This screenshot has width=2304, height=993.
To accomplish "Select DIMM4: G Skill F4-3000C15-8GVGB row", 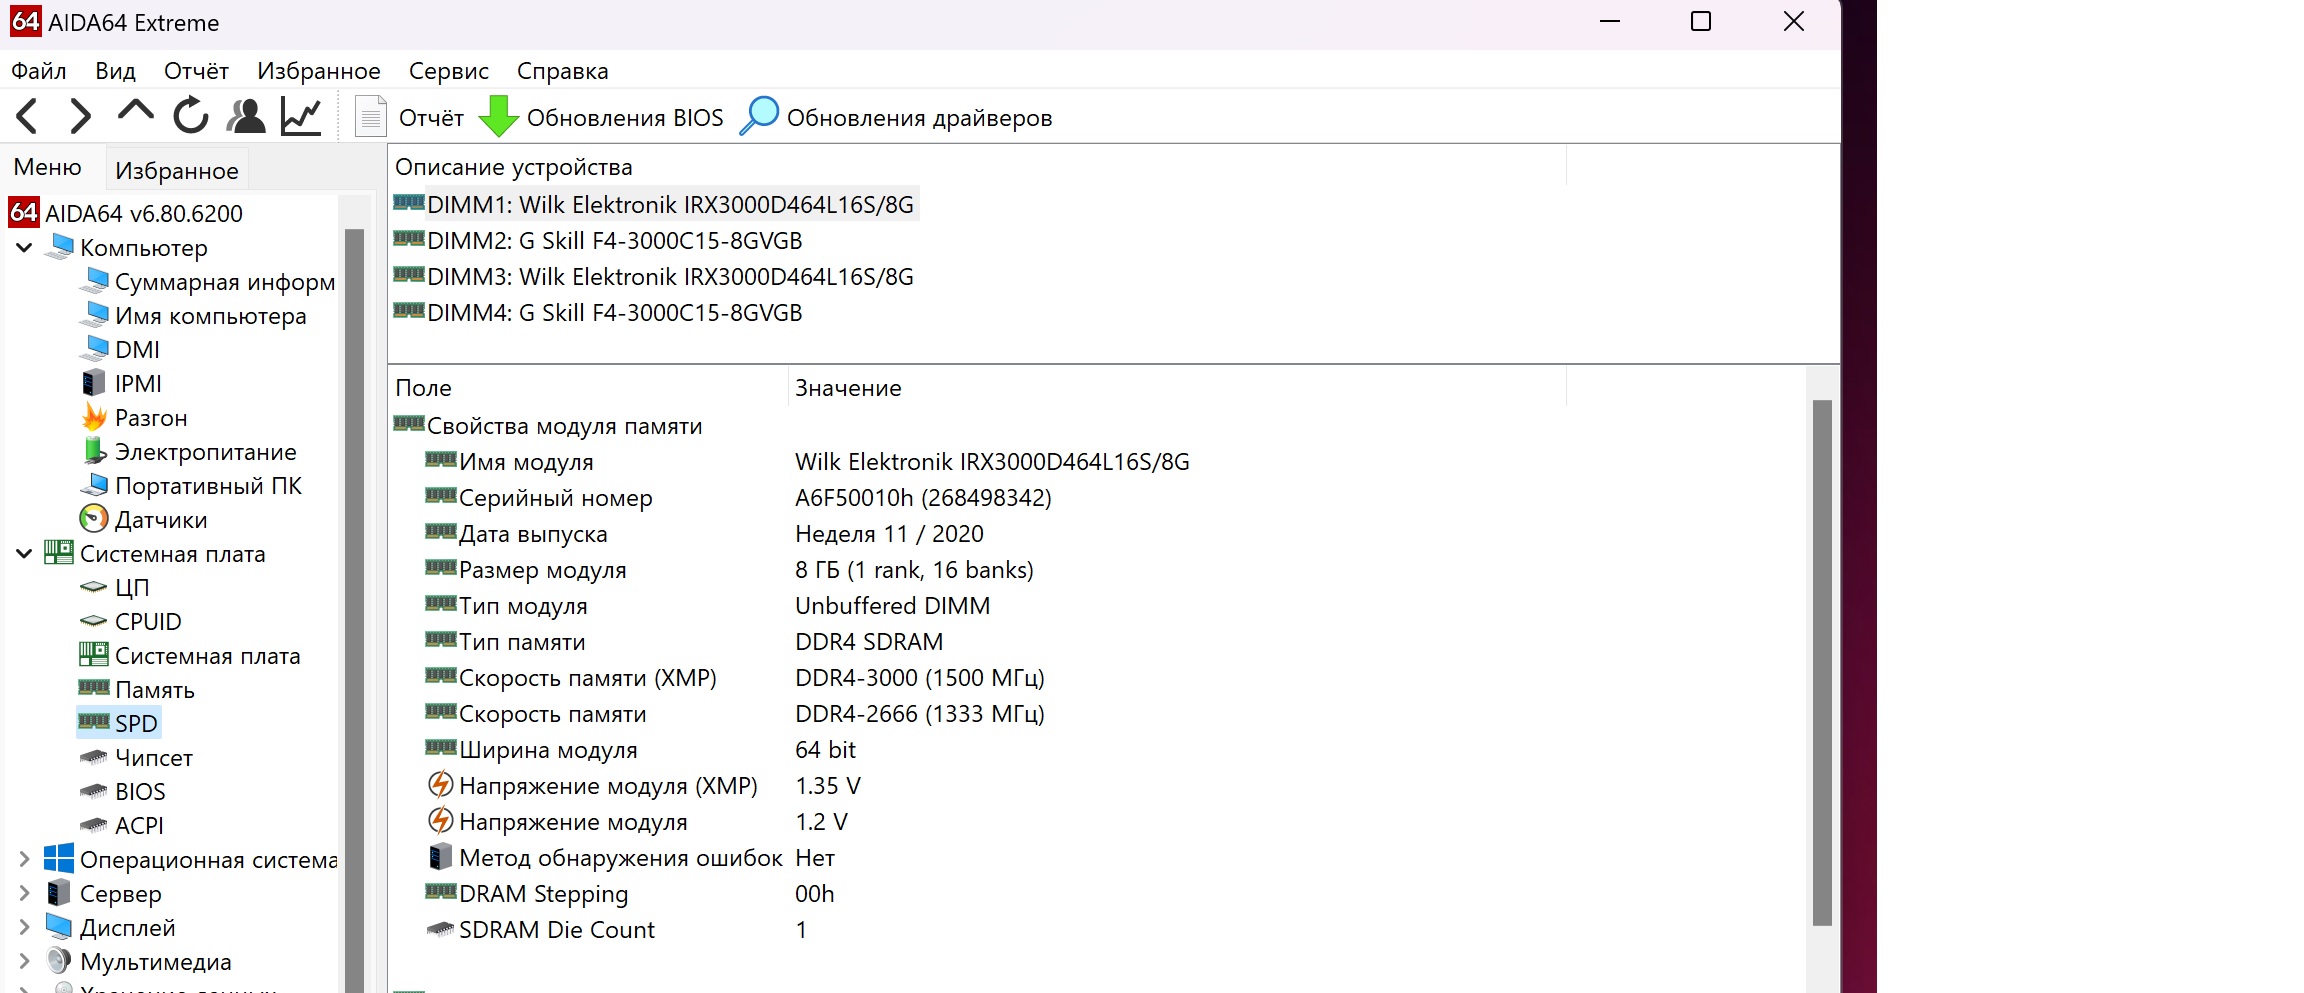I will (x=598, y=312).
